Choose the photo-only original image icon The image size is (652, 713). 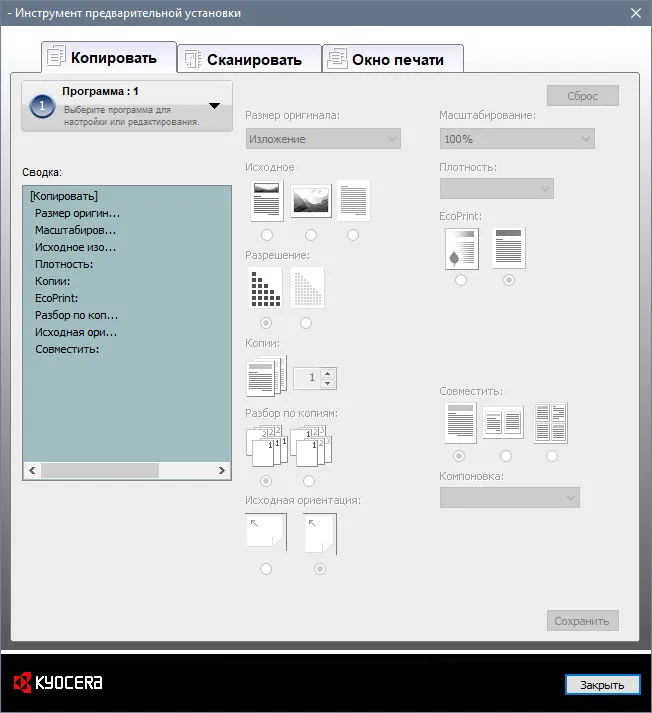coord(311,201)
